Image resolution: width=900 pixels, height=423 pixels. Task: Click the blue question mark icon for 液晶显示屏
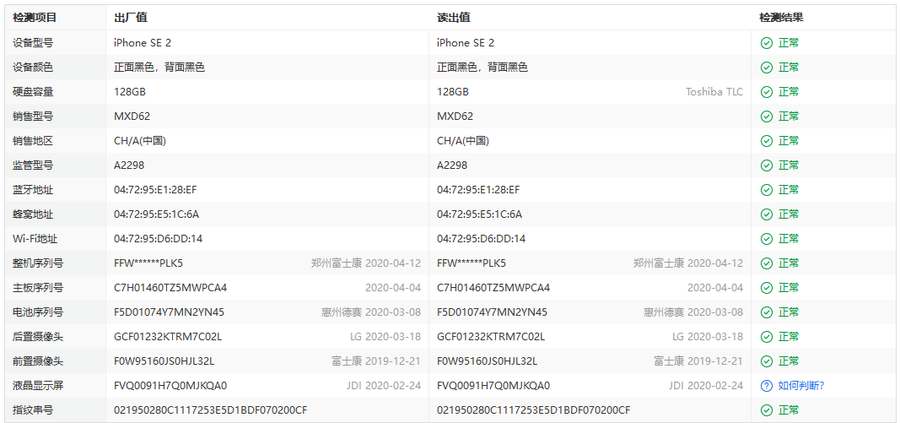click(x=766, y=386)
